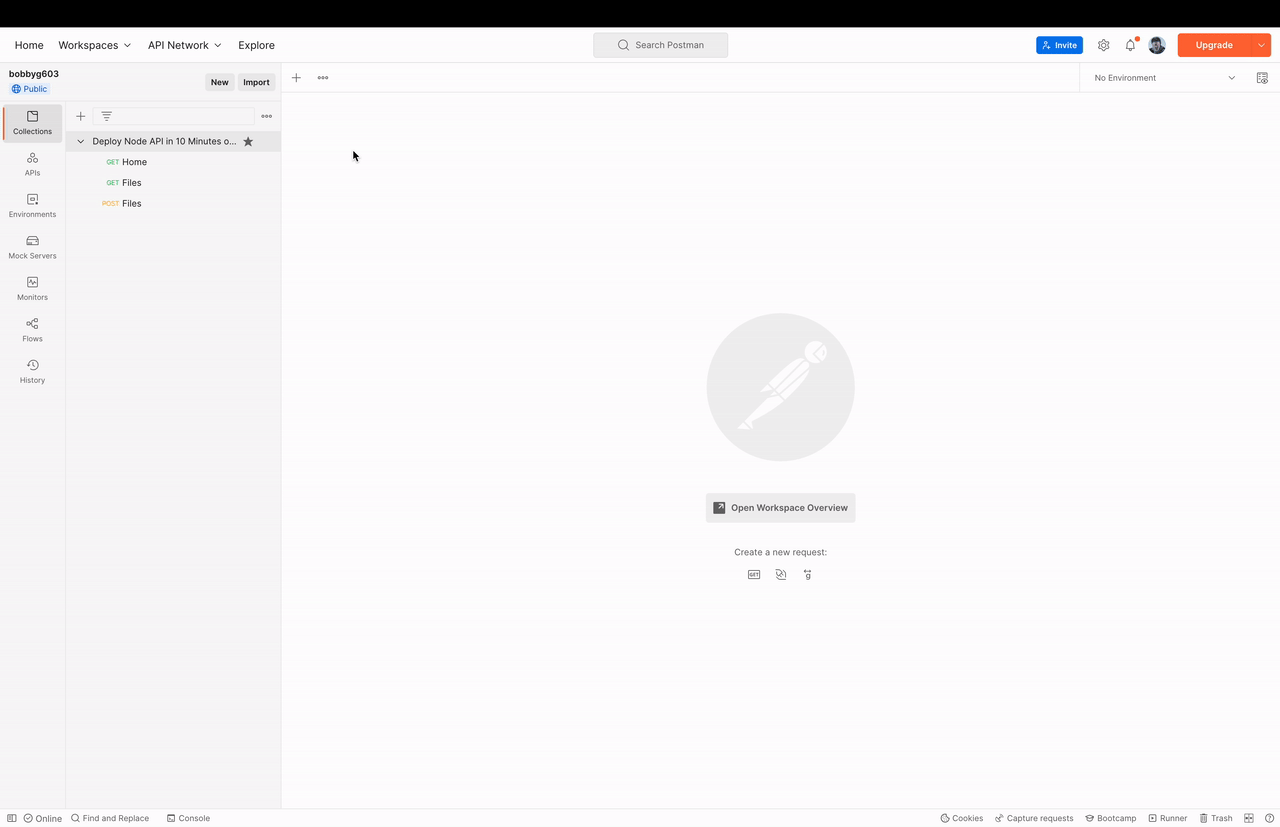Open the API Network menu

tap(183, 45)
